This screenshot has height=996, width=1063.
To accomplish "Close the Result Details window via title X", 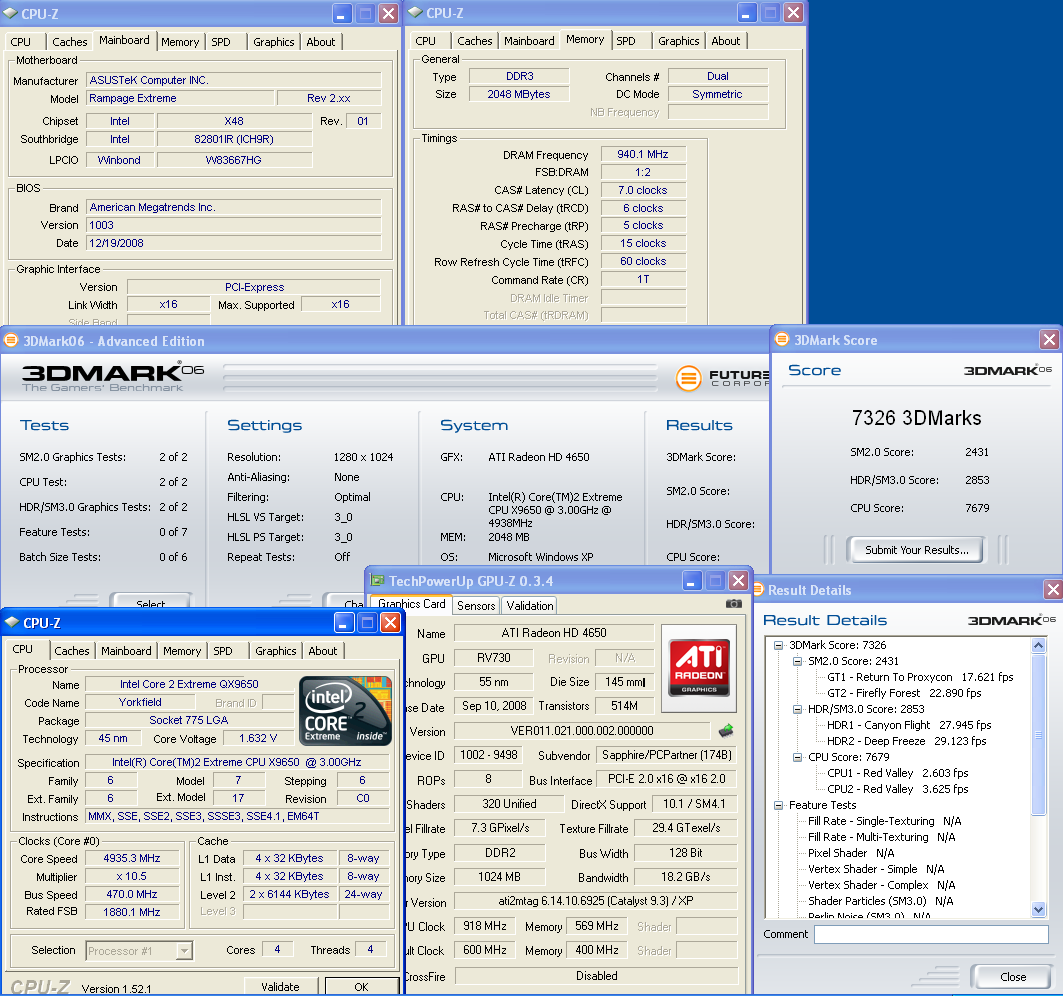I will [1053, 590].
